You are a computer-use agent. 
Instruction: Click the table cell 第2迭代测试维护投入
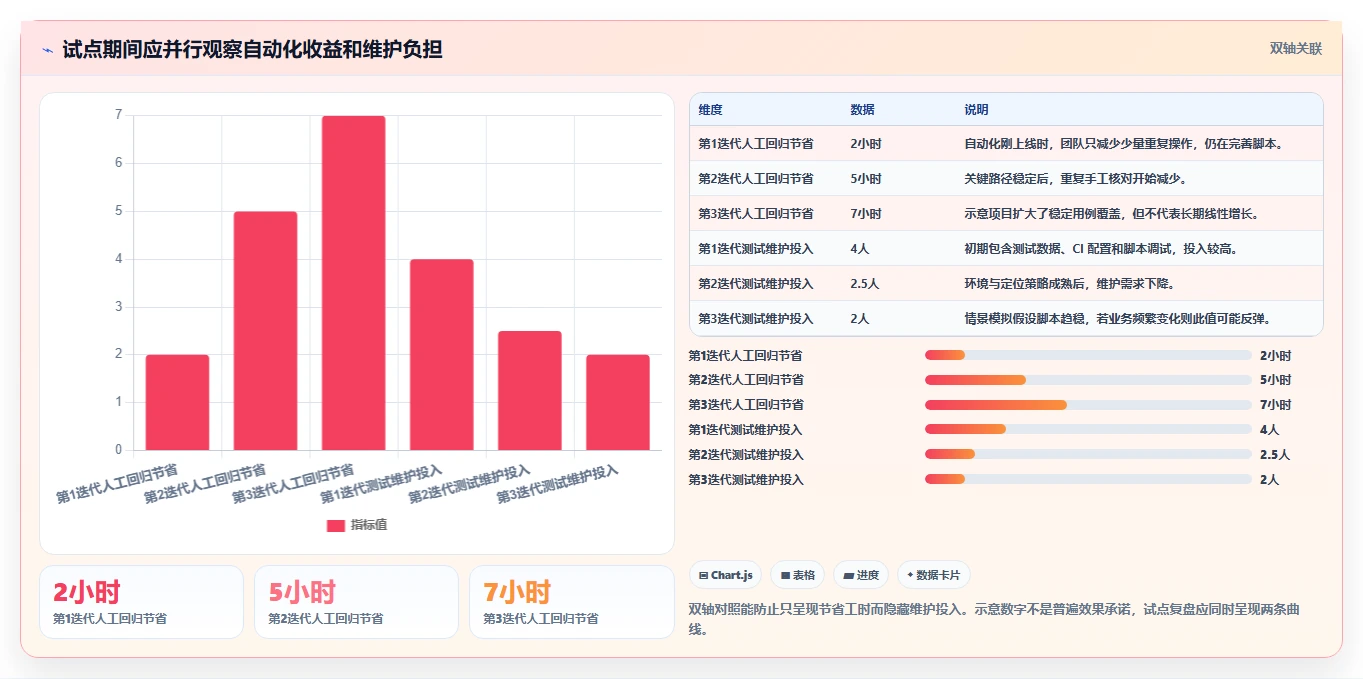tap(755, 284)
